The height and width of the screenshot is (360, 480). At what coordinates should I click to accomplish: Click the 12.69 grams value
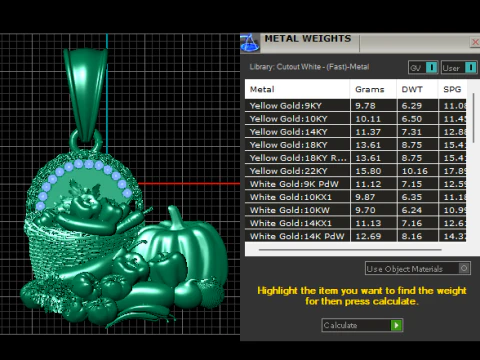tap(368, 236)
